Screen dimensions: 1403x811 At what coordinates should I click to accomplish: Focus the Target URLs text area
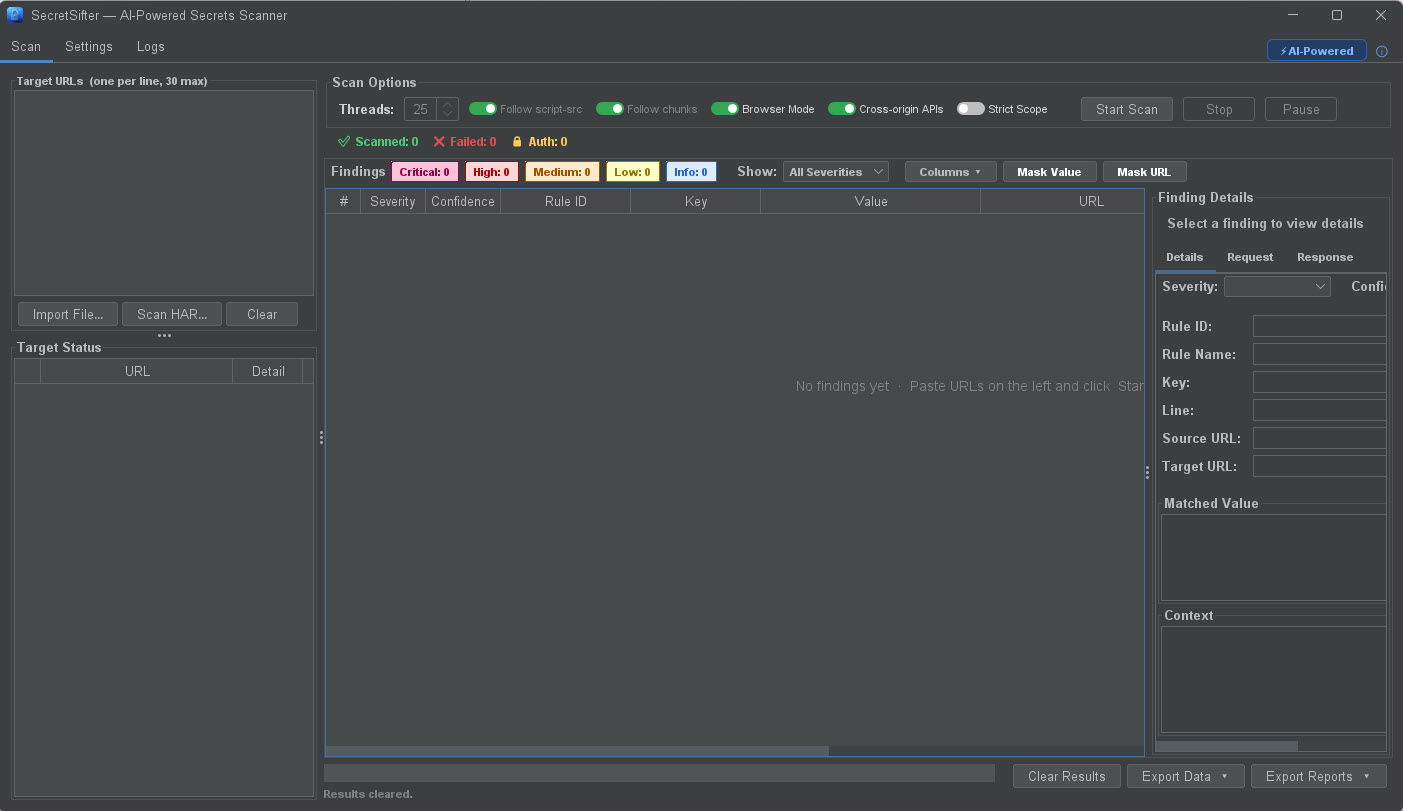click(x=164, y=193)
